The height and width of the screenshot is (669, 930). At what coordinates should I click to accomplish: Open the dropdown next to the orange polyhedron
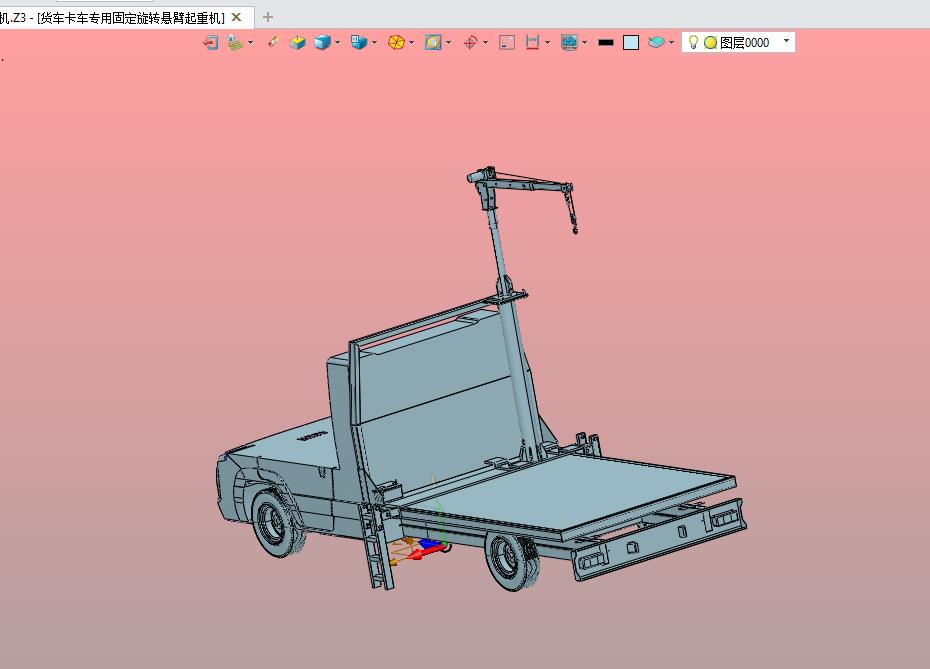(412, 42)
